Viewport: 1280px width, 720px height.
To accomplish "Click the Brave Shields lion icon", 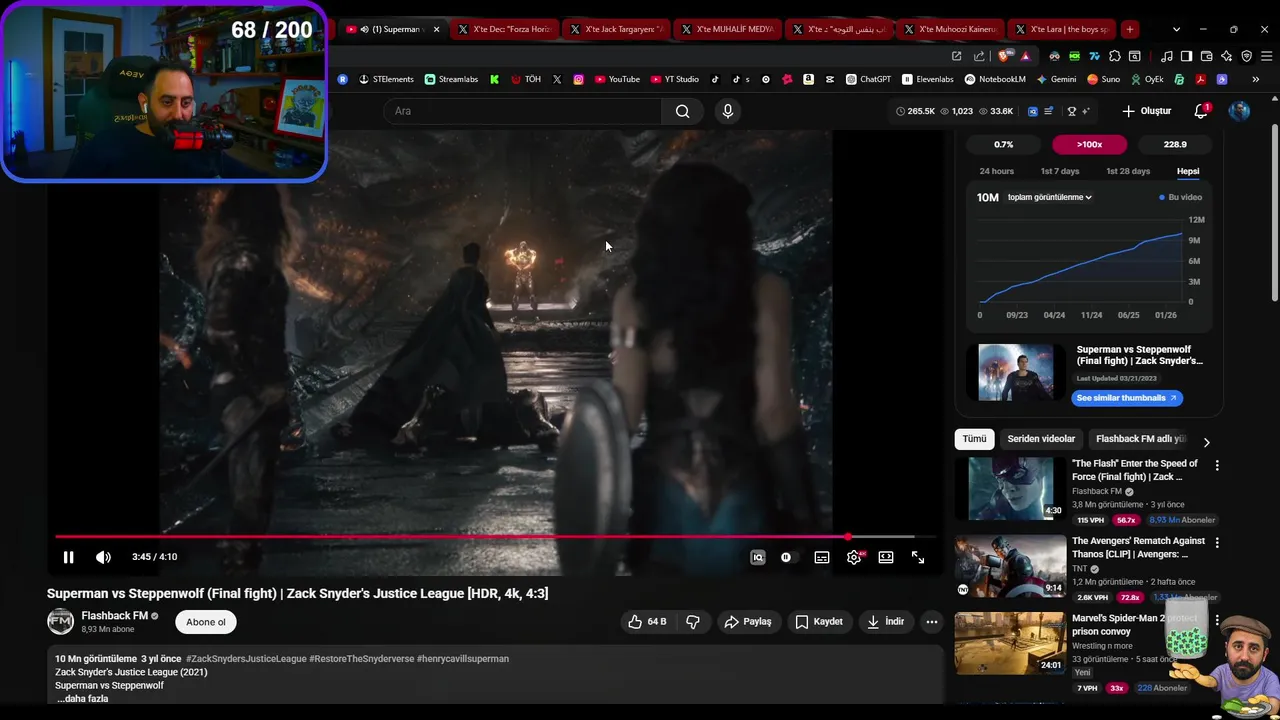I will [1007, 56].
